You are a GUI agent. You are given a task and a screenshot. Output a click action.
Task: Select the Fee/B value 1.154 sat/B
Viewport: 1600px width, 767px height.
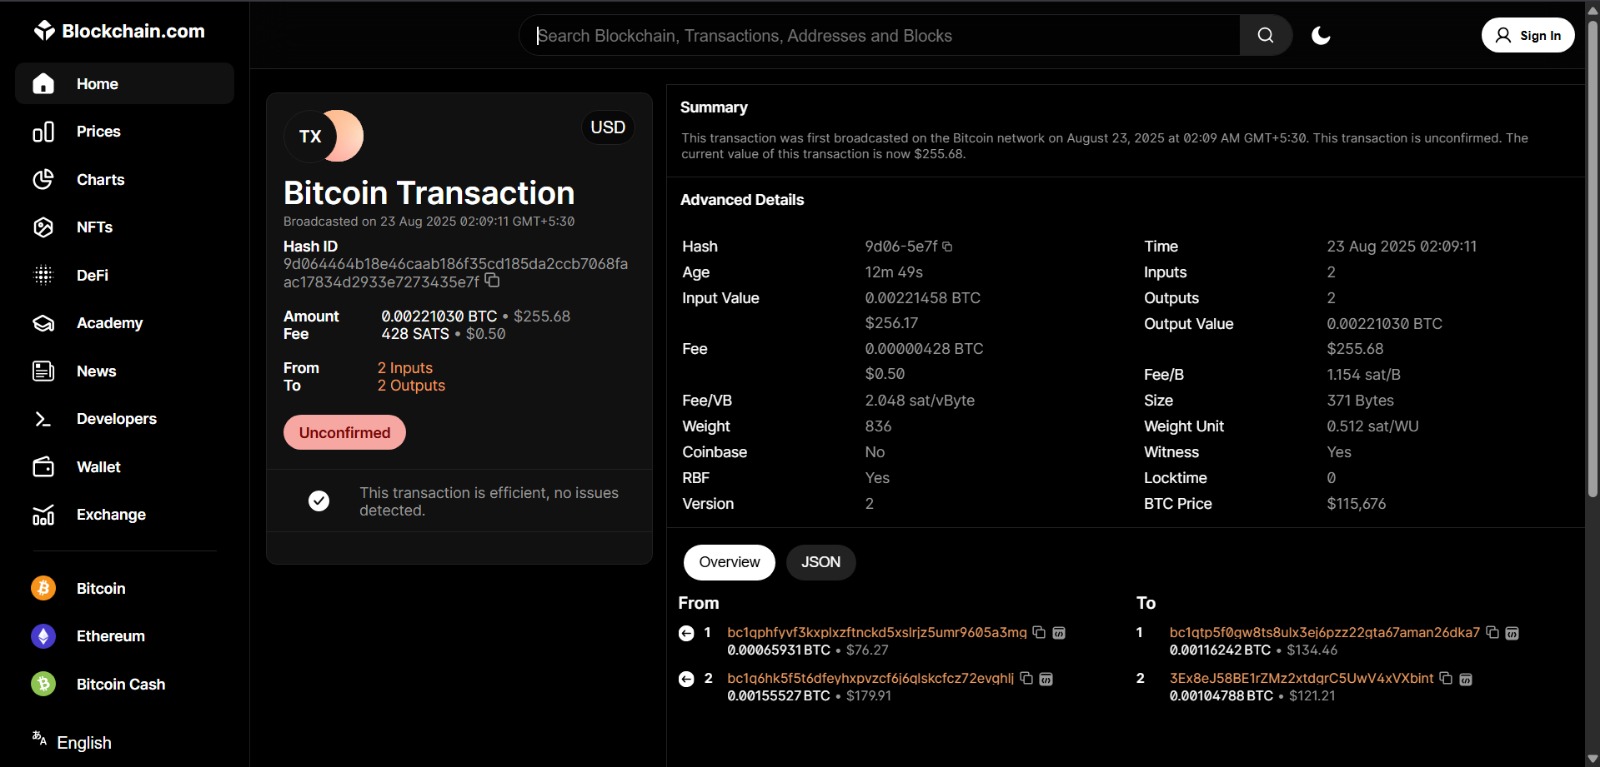pyautogui.click(x=1364, y=375)
